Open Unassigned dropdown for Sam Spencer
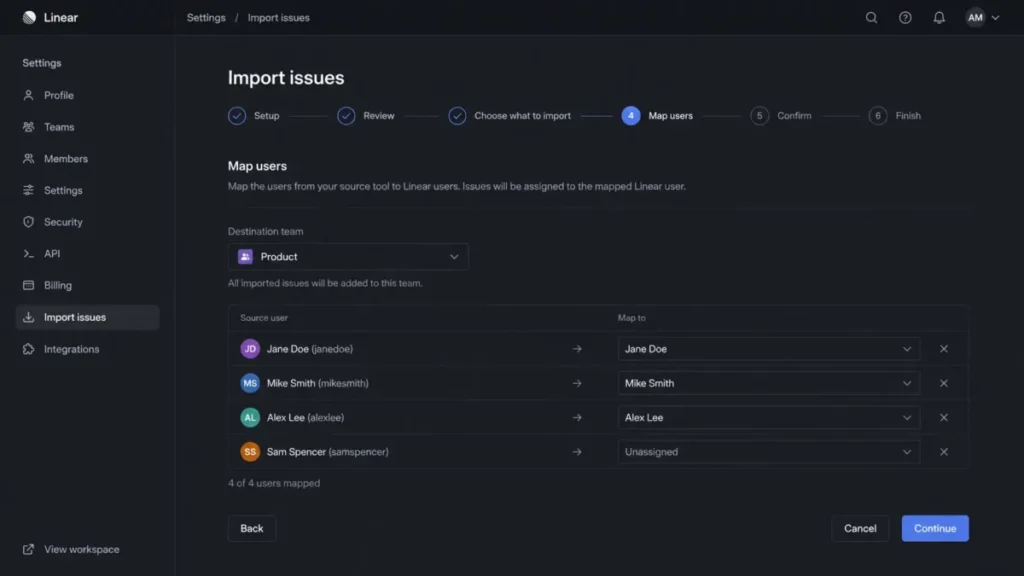This screenshot has height=576, width=1024. coord(769,452)
